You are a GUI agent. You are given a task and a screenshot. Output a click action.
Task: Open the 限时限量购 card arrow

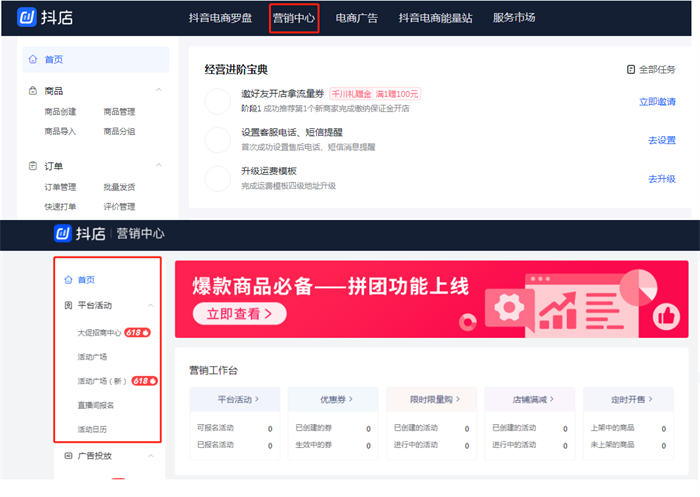point(458,399)
